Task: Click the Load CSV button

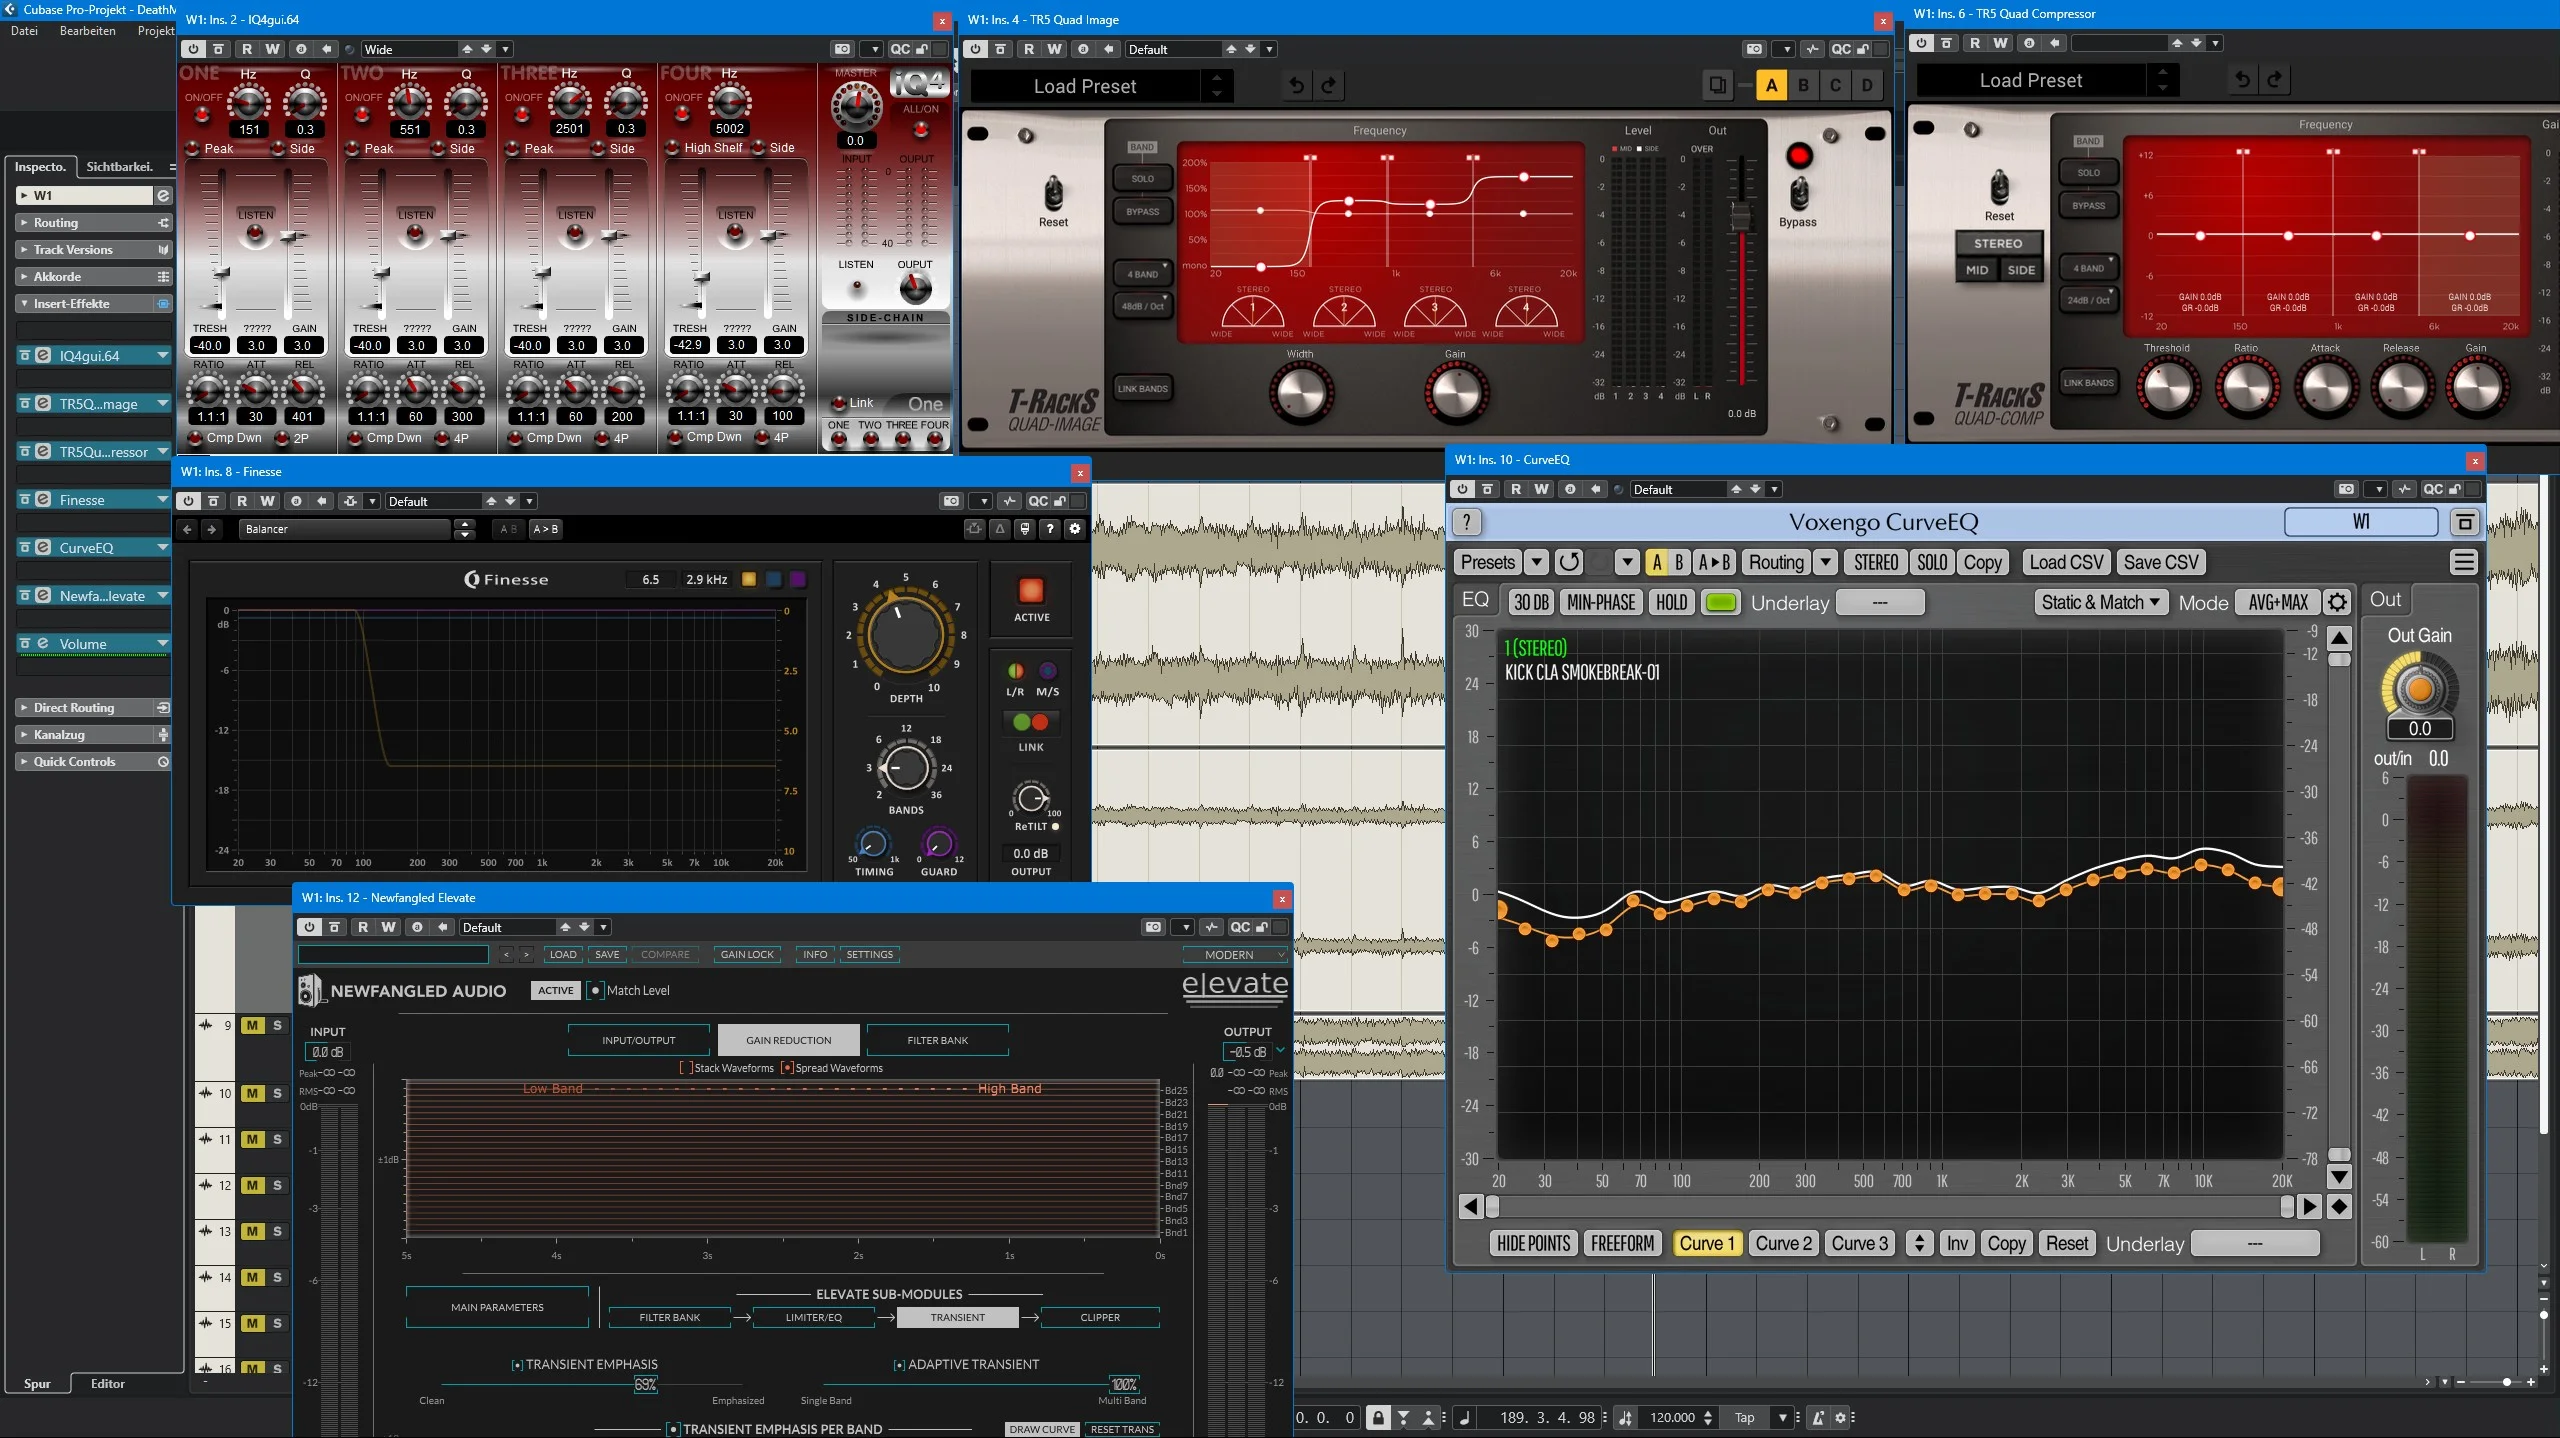Action: 2066,562
